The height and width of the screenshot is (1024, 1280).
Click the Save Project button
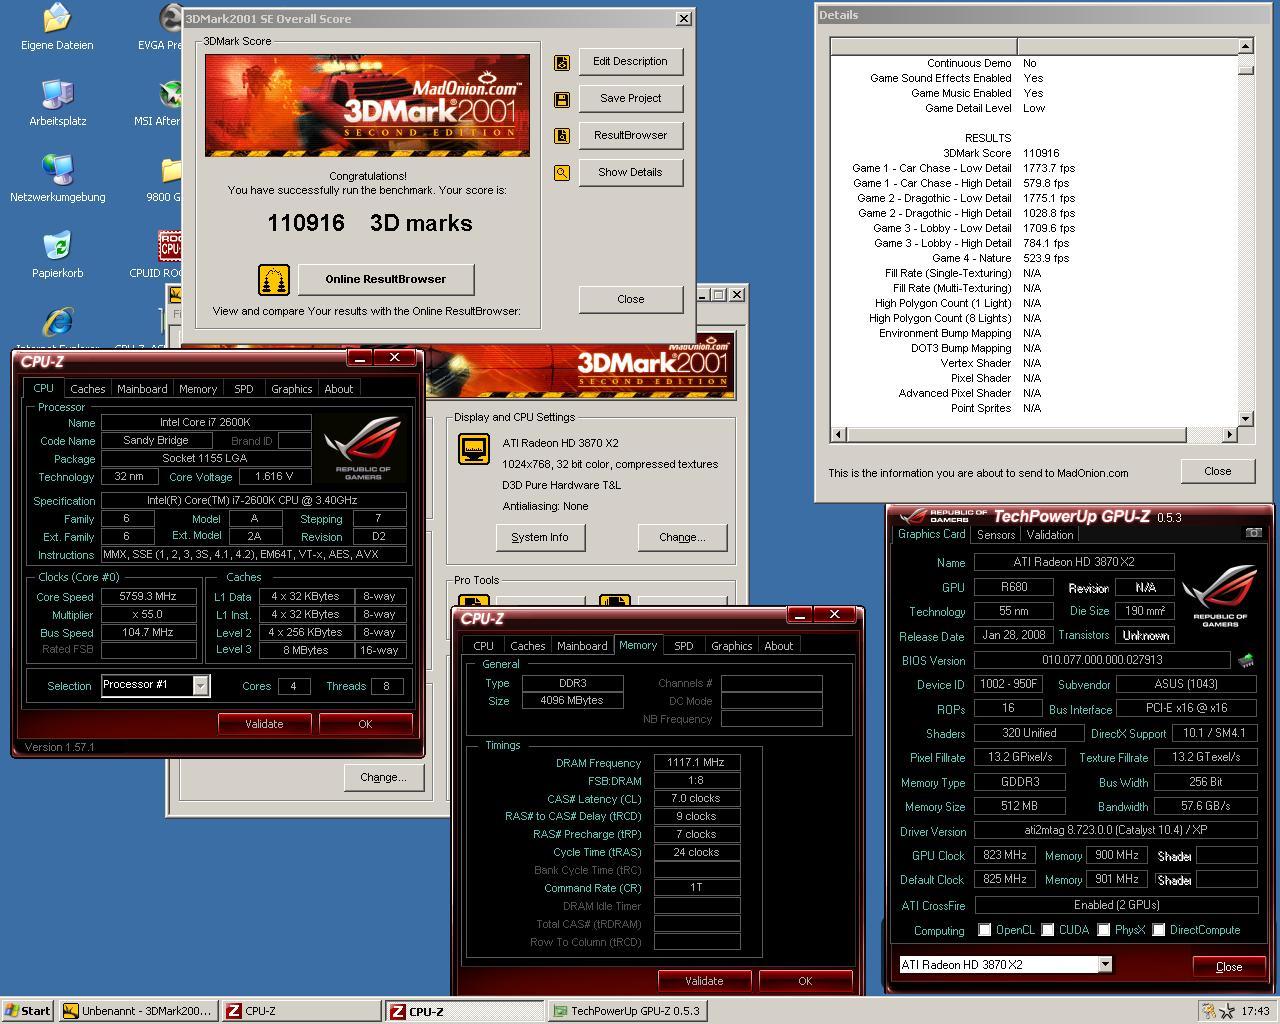click(630, 99)
